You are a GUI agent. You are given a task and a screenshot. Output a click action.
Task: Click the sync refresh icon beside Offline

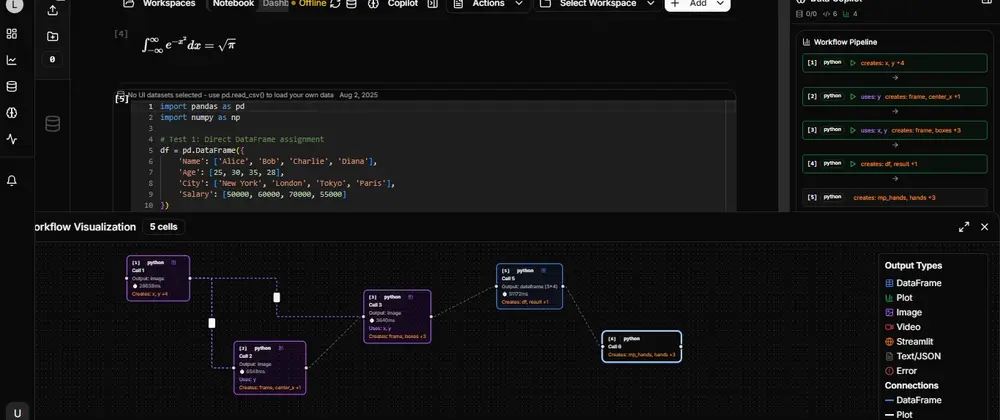coord(335,4)
